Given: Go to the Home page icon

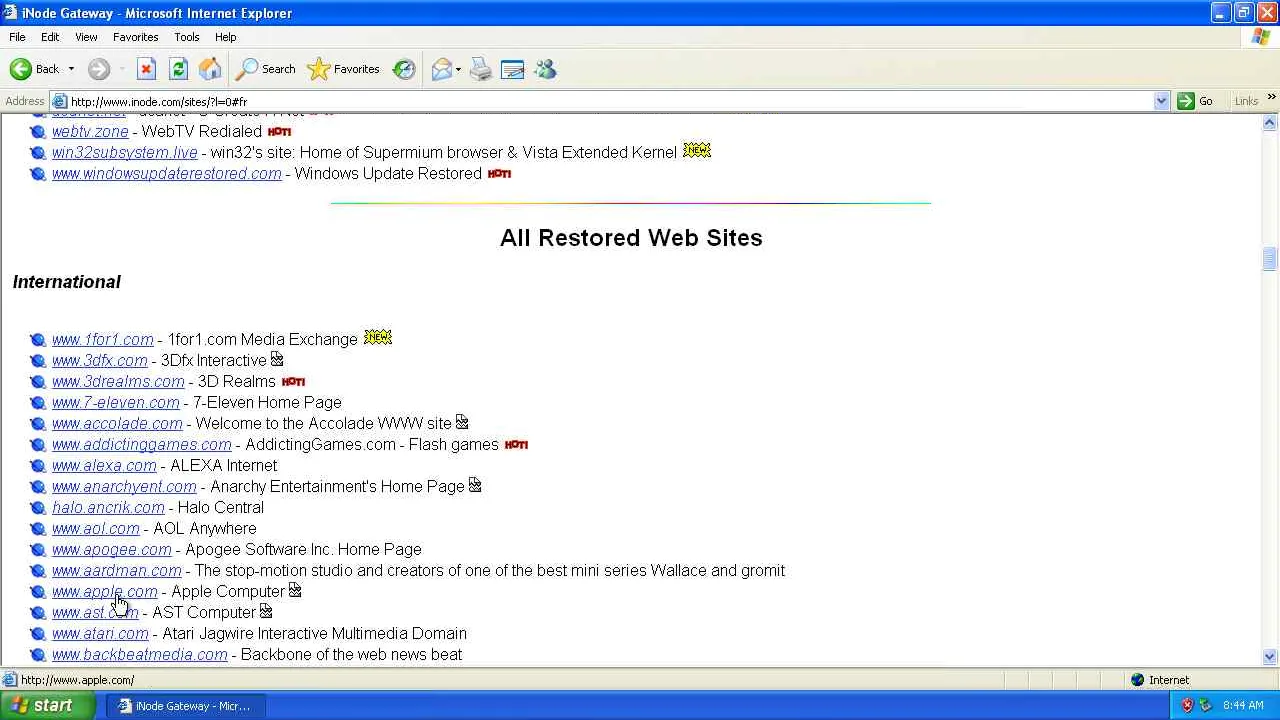Looking at the screenshot, I should pos(210,69).
